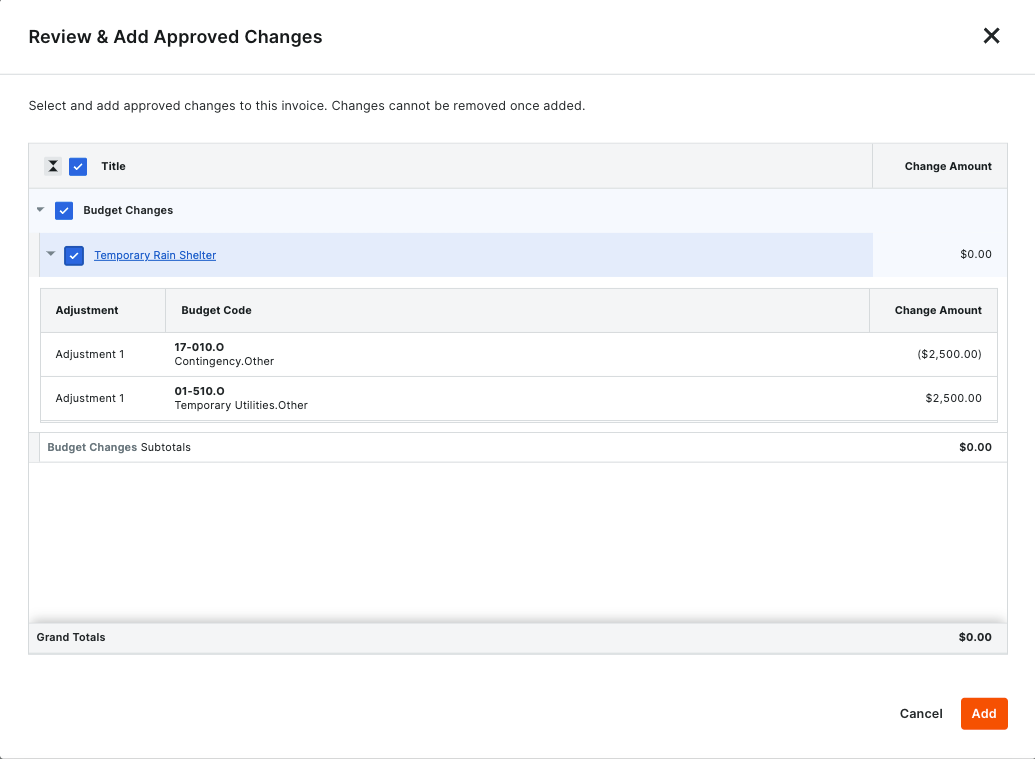Image resolution: width=1035 pixels, height=759 pixels.
Task: Click the Temporary Rain Shelter $0.00 amount
Action: [976, 254]
